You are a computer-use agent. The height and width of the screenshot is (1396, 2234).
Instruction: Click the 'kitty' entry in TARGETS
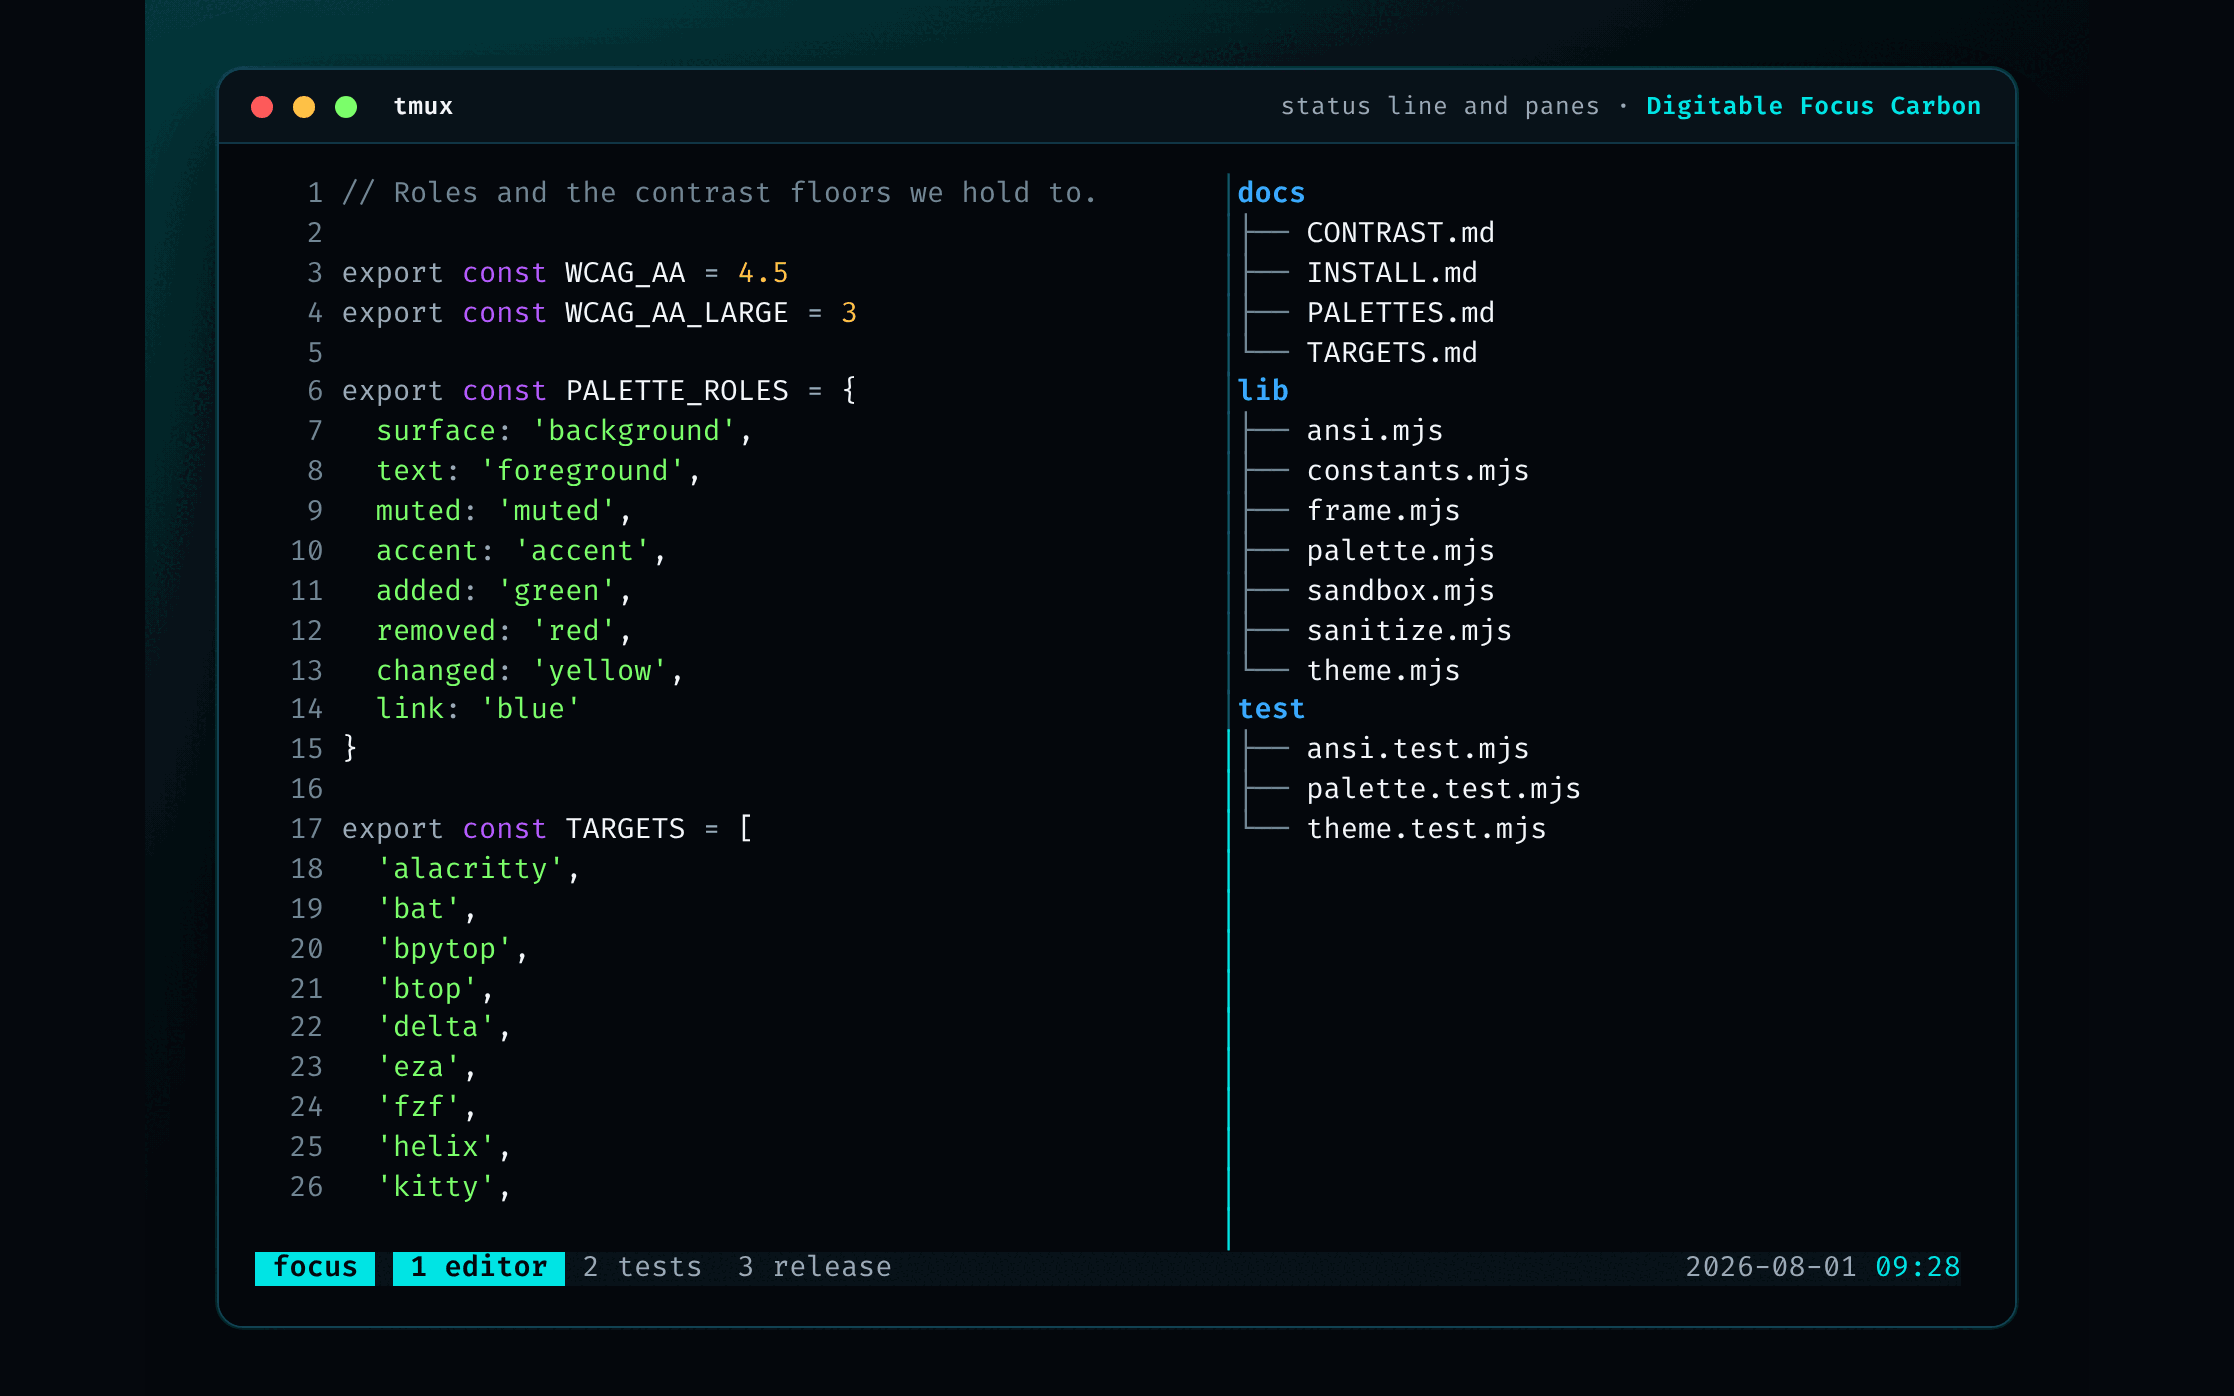click(x=436, y=1187)
